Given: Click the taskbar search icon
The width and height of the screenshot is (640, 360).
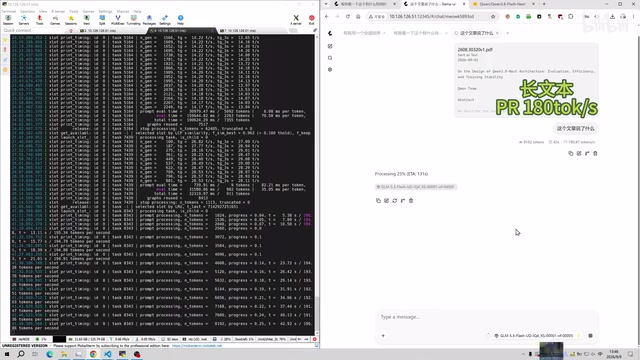Looking at the screenshot, I should (x=21, y=354).
